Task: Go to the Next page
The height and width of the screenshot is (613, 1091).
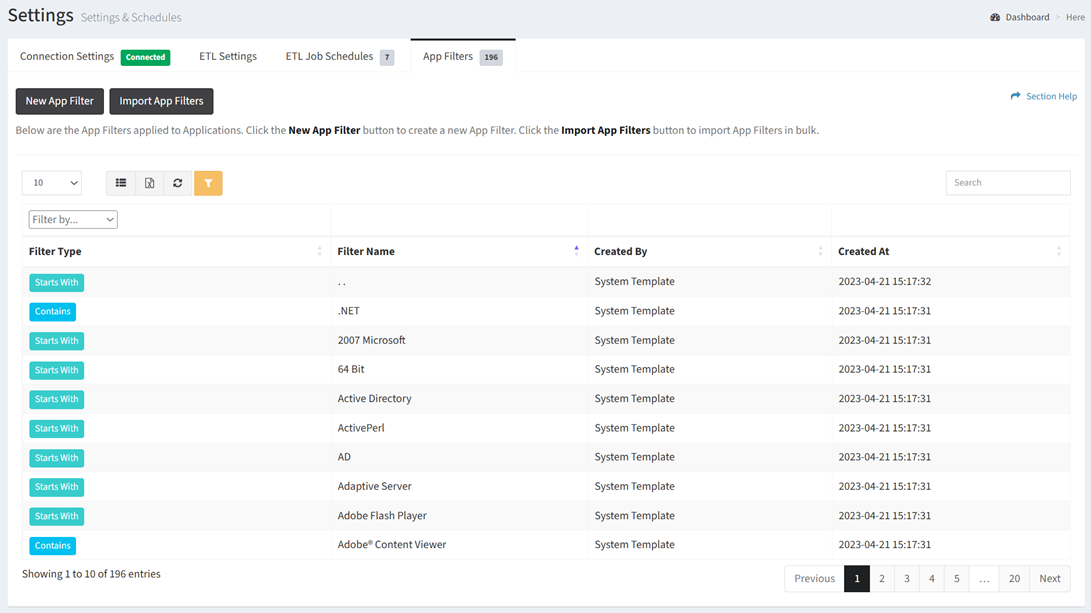Action: (1049, 578)
